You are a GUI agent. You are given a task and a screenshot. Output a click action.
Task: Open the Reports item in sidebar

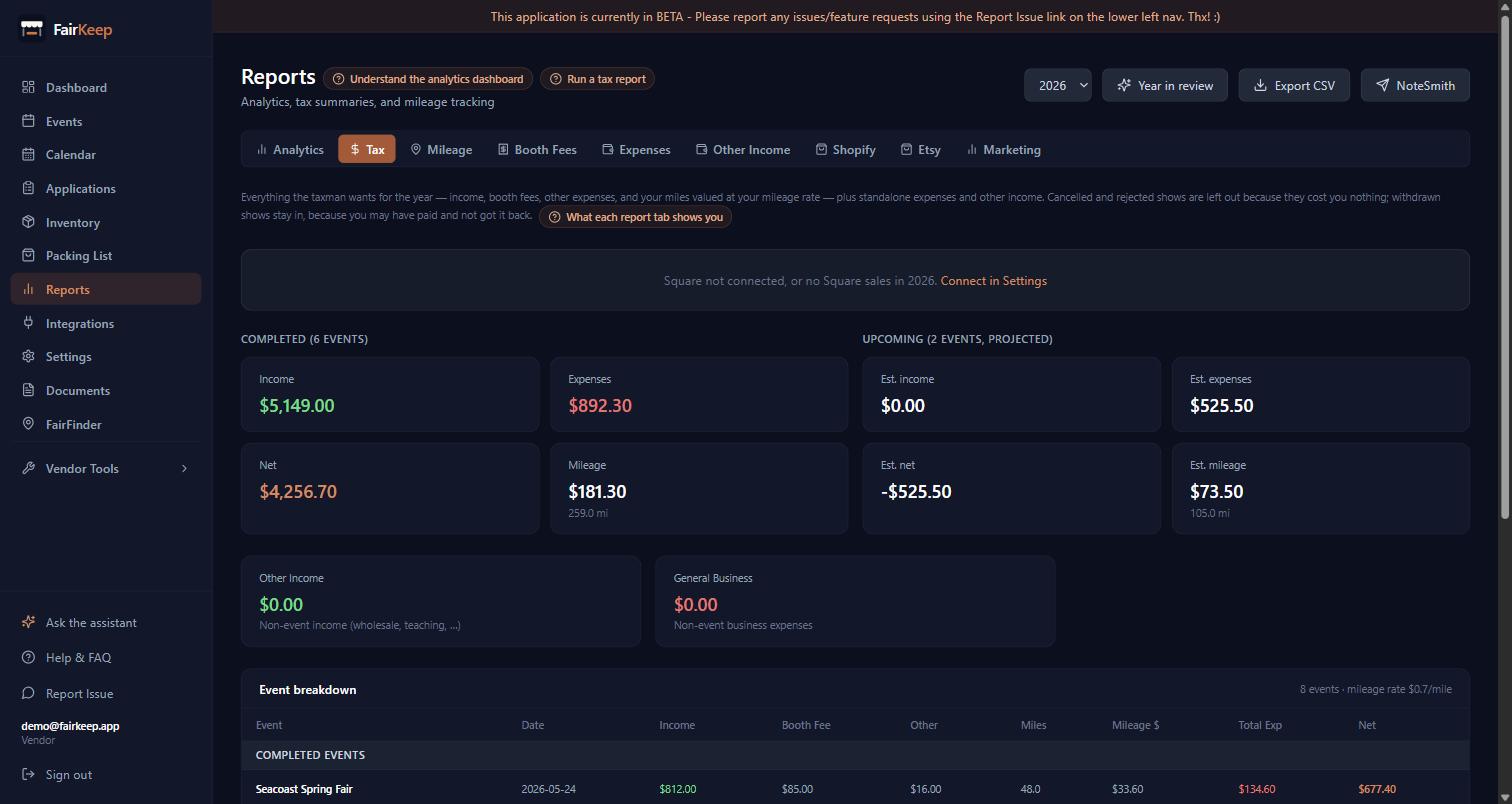(106, 289)
